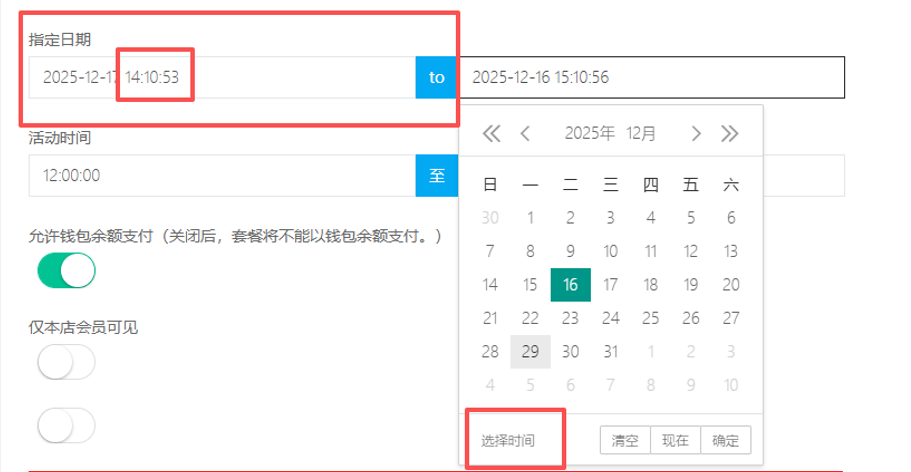The height and width of the screenshot is (472, 911).
Task: Select December 26 in the calendar
Action: click(x=691, y=318)
